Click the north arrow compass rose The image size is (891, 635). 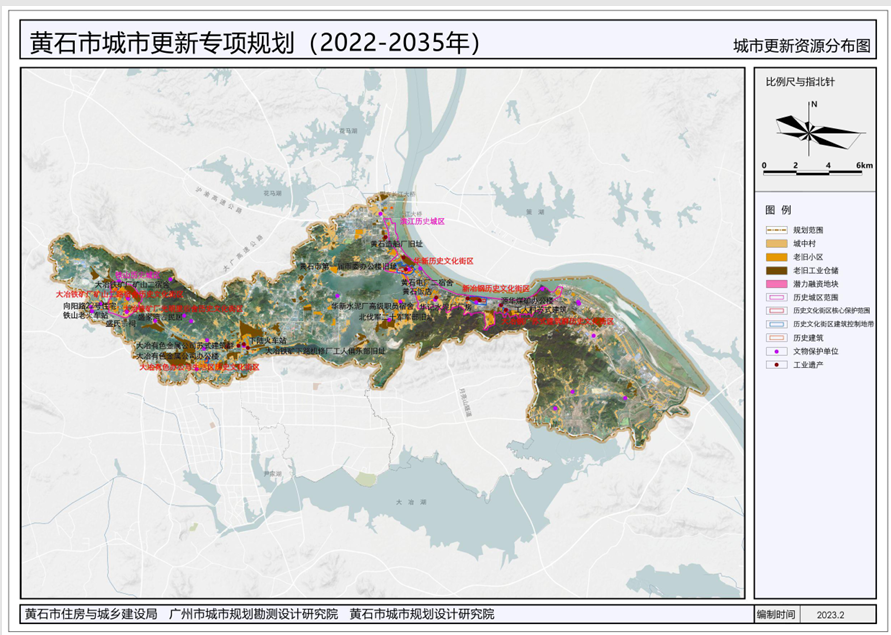(x=815, y=126)
